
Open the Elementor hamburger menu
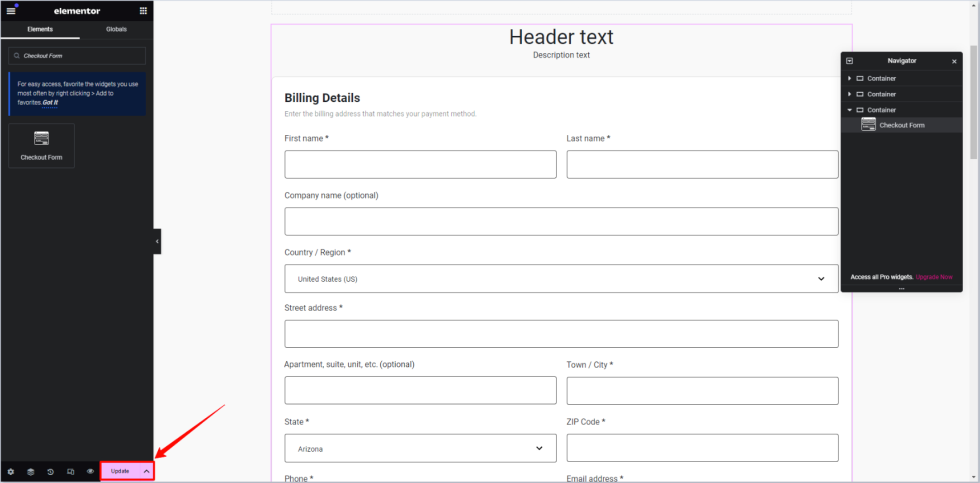pos(11,10)
